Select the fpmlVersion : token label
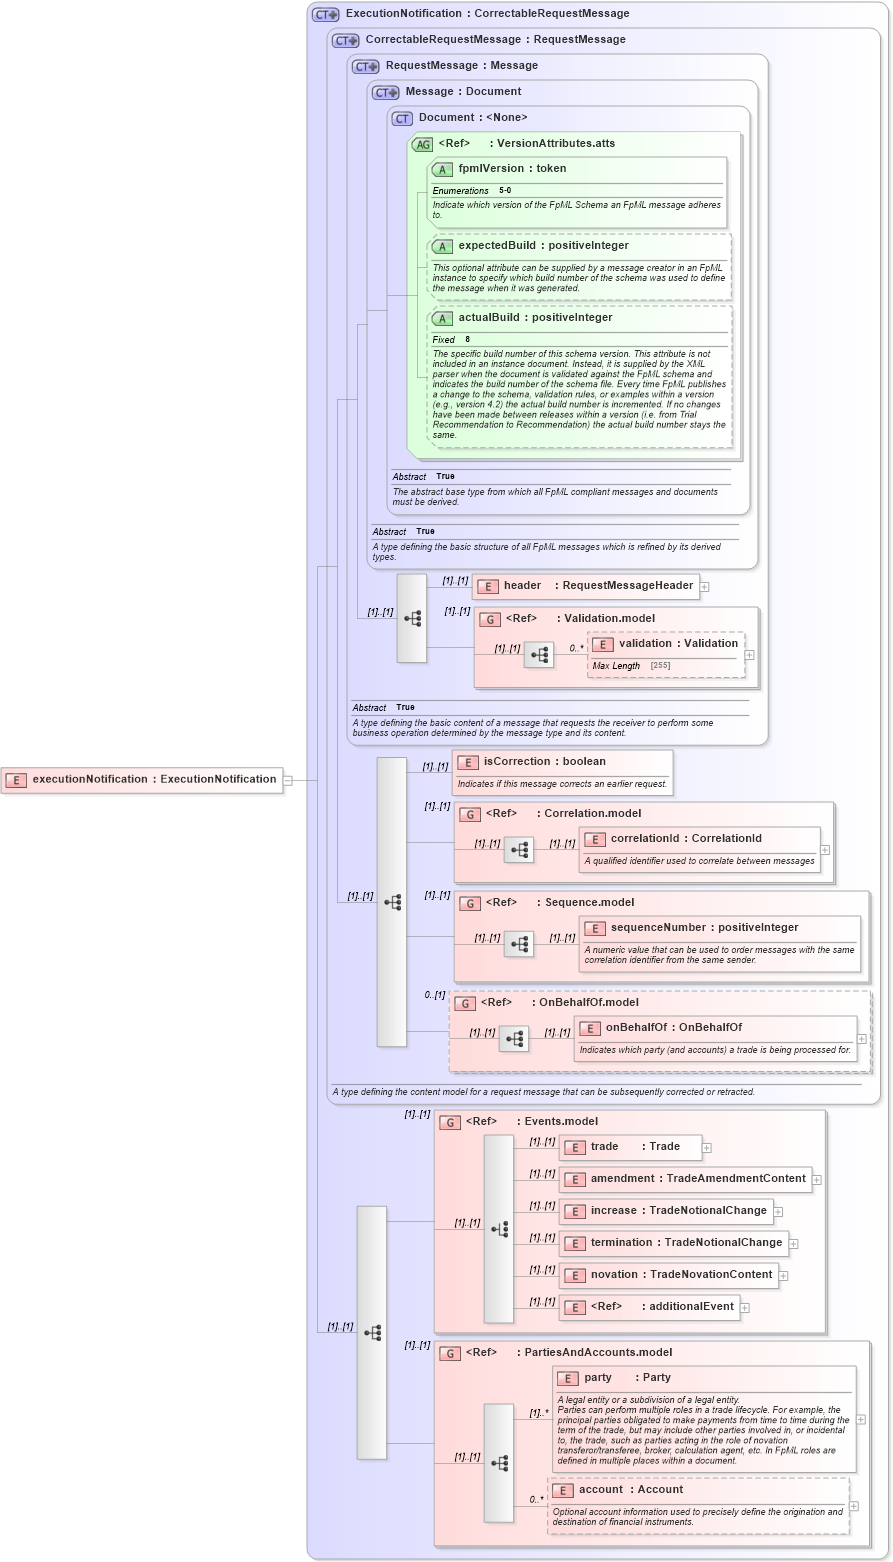The image size is (893, 1562). pos(512,169)
